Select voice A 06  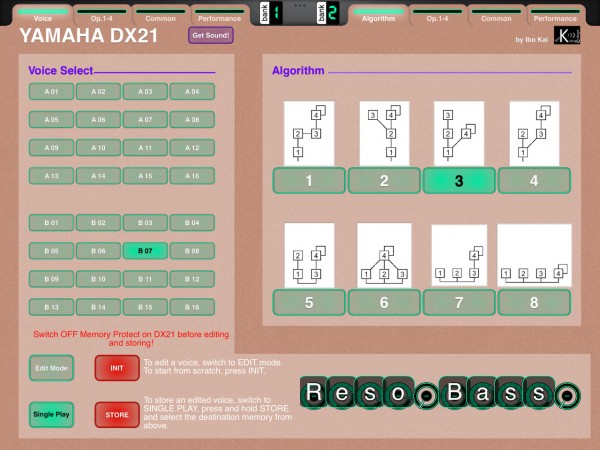pos(98,119)
